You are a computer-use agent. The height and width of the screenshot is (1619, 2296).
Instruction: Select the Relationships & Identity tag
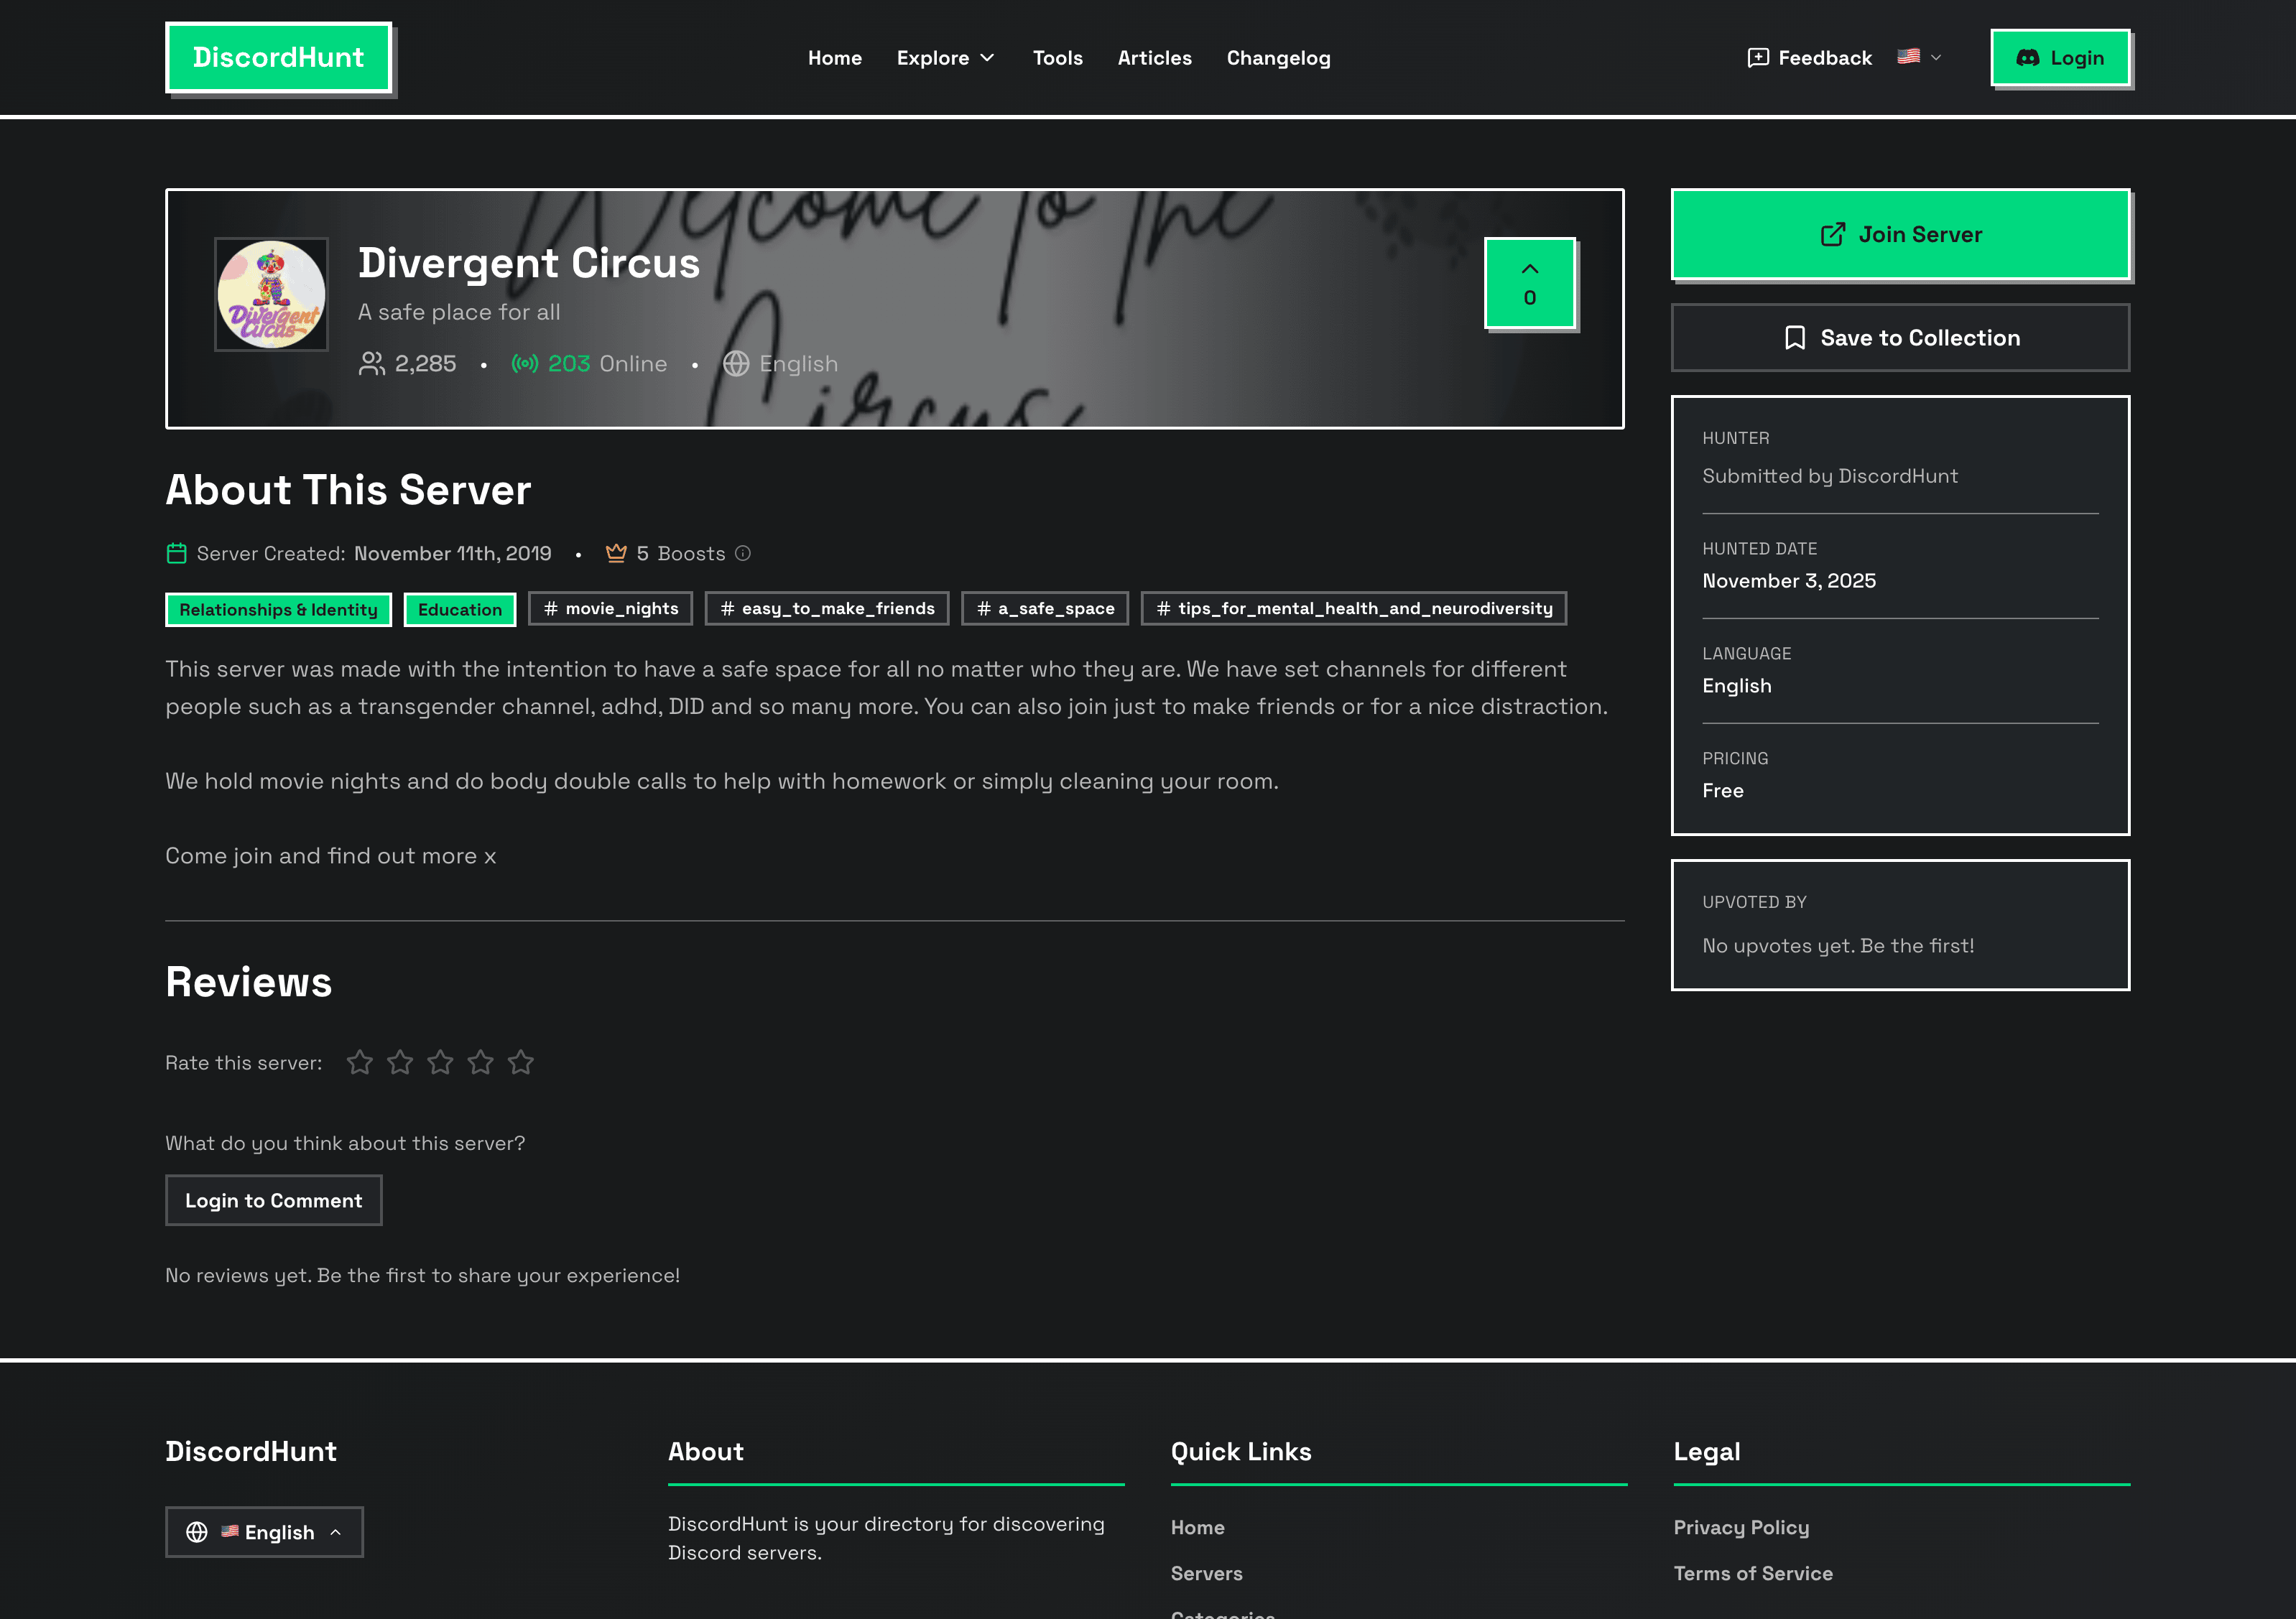(x=278, y=609)
